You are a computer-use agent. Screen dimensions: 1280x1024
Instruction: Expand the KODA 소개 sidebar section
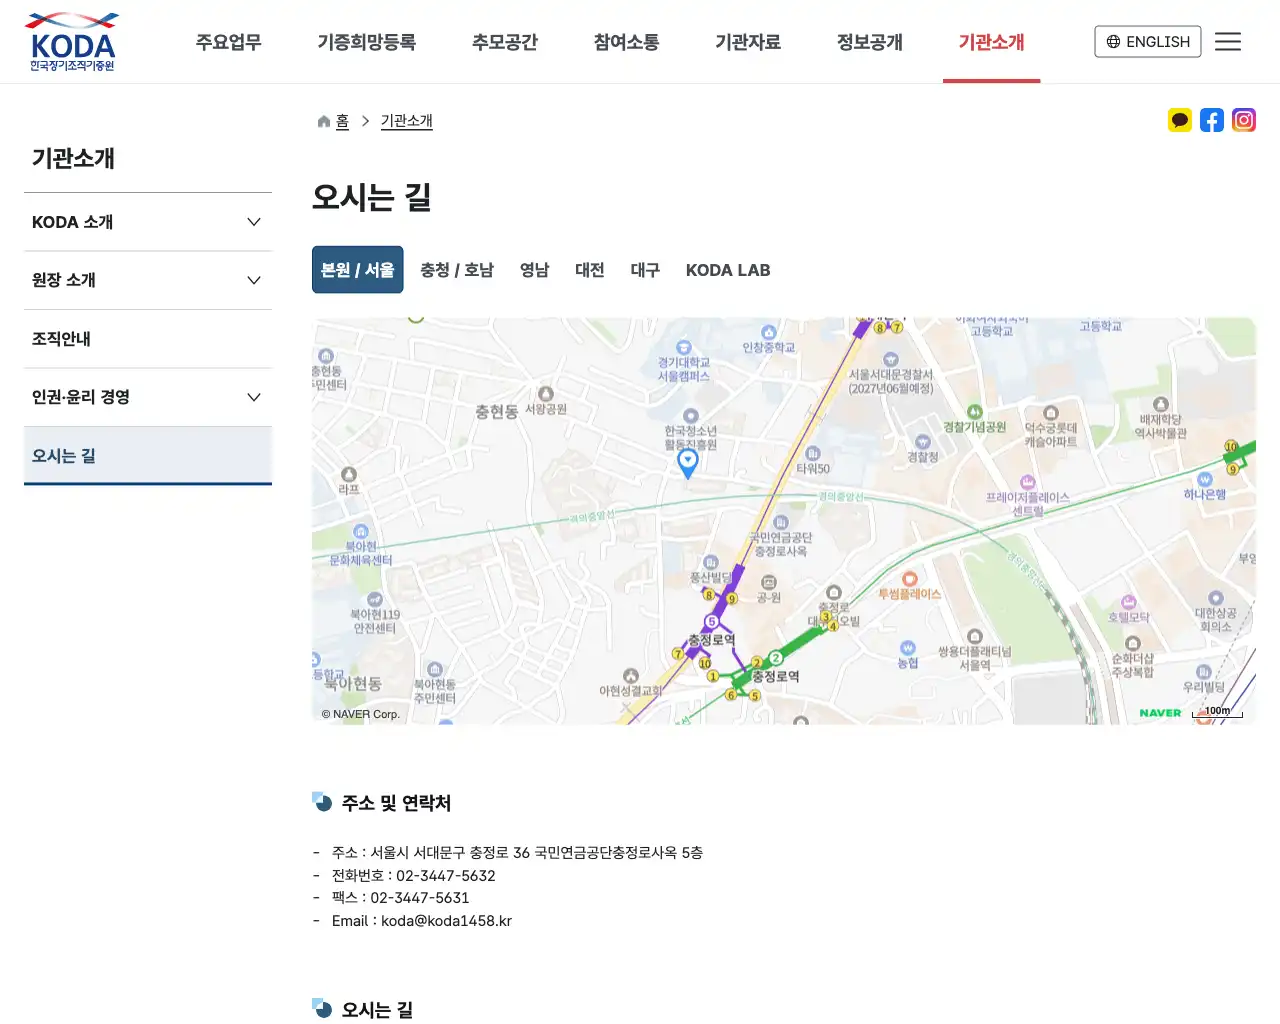coord(148,221)
